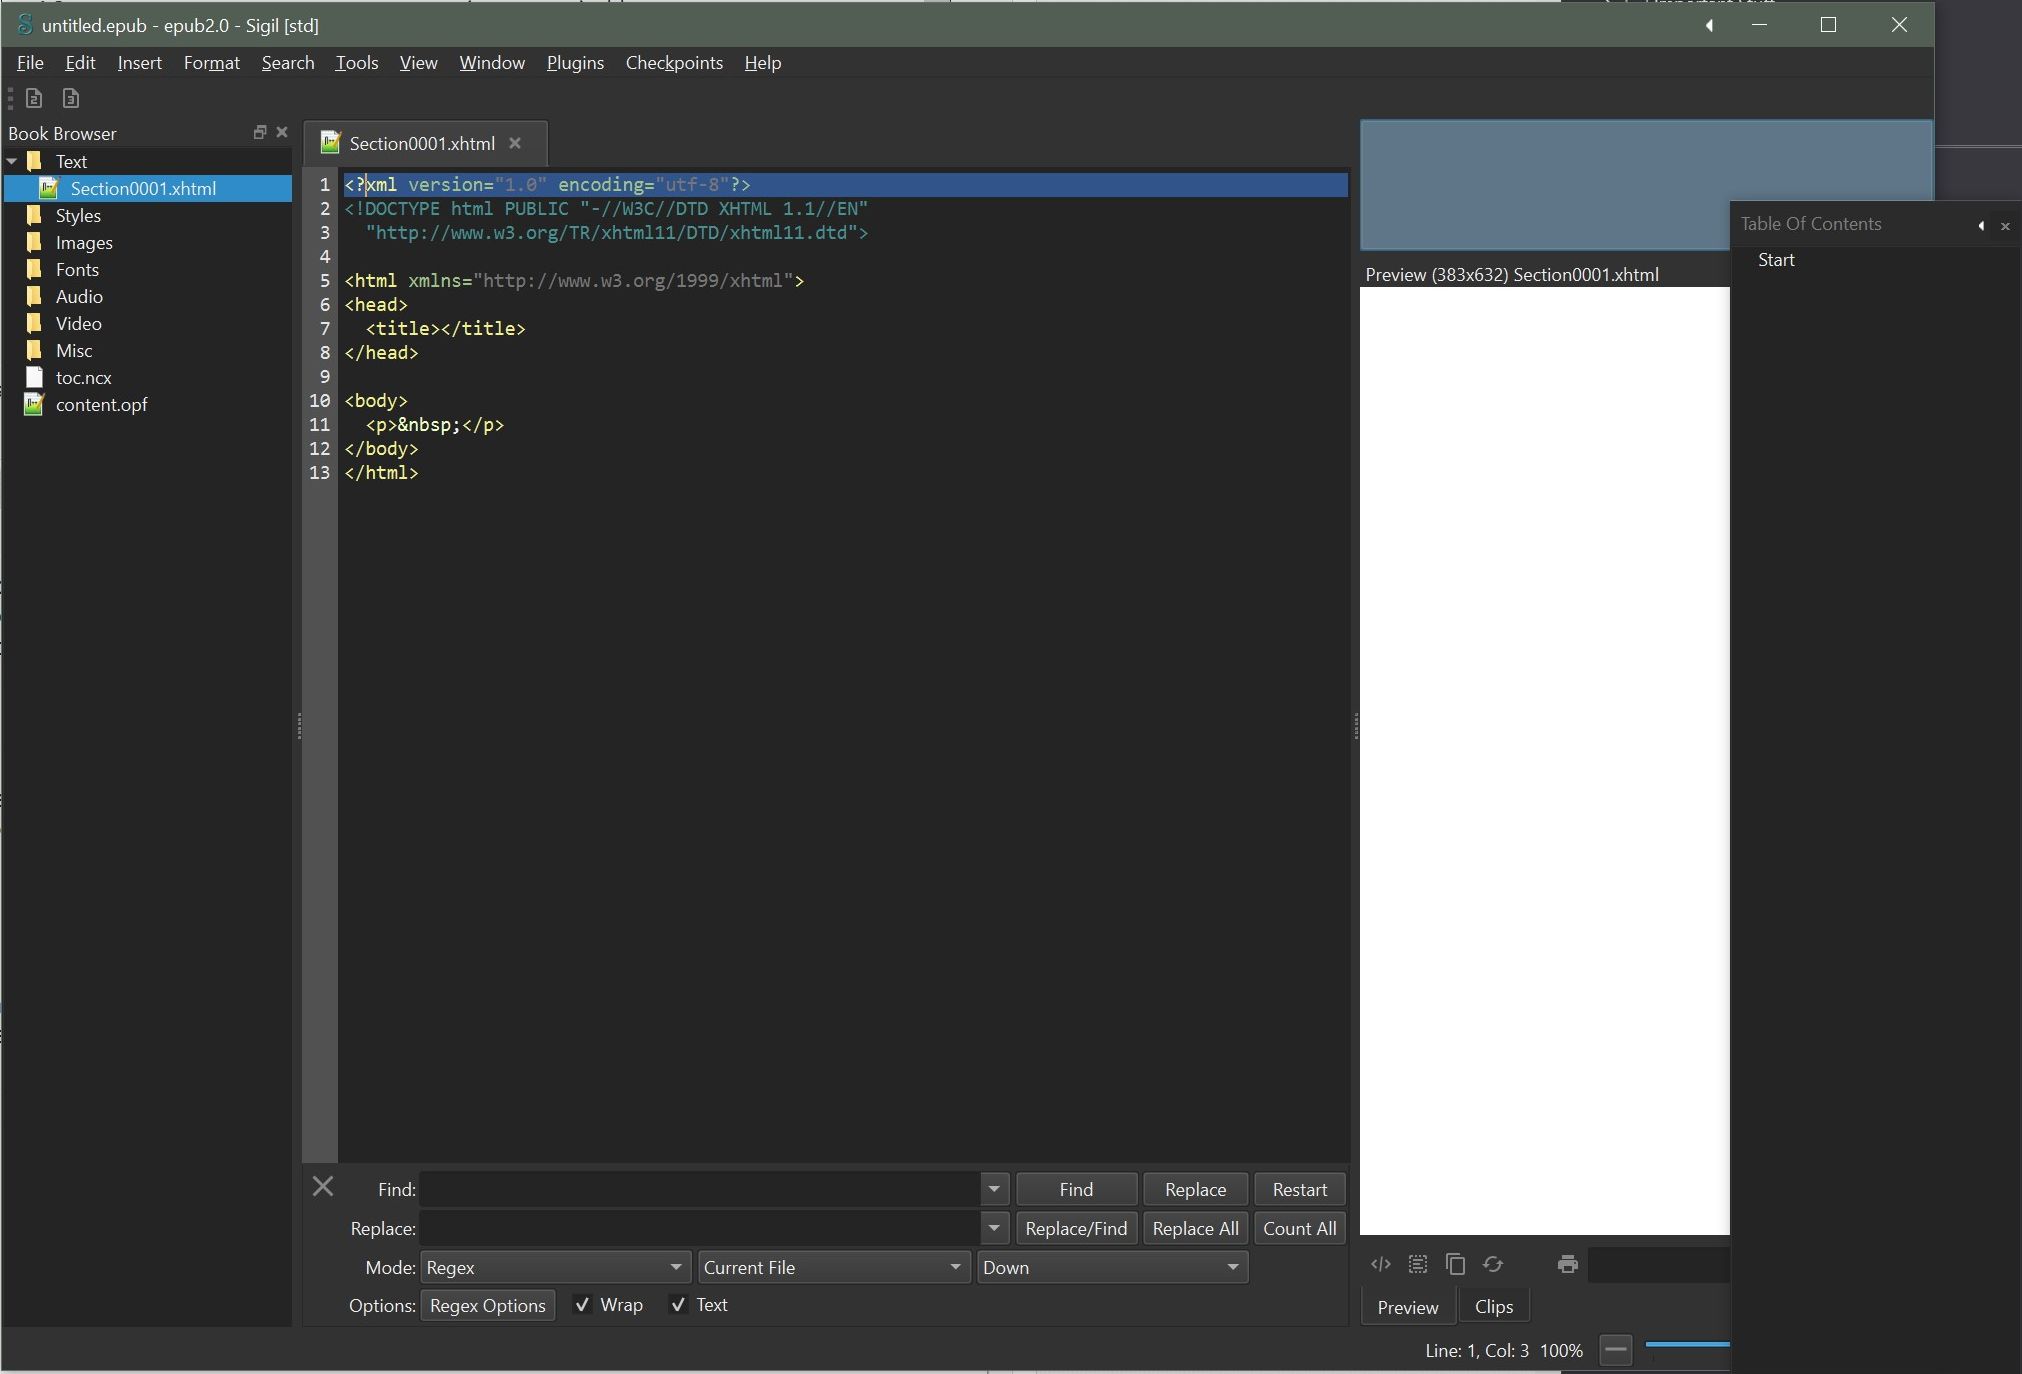Click the Preview select-all icon
Screen dimensions: 2022x1374
coord(1418,1264)
